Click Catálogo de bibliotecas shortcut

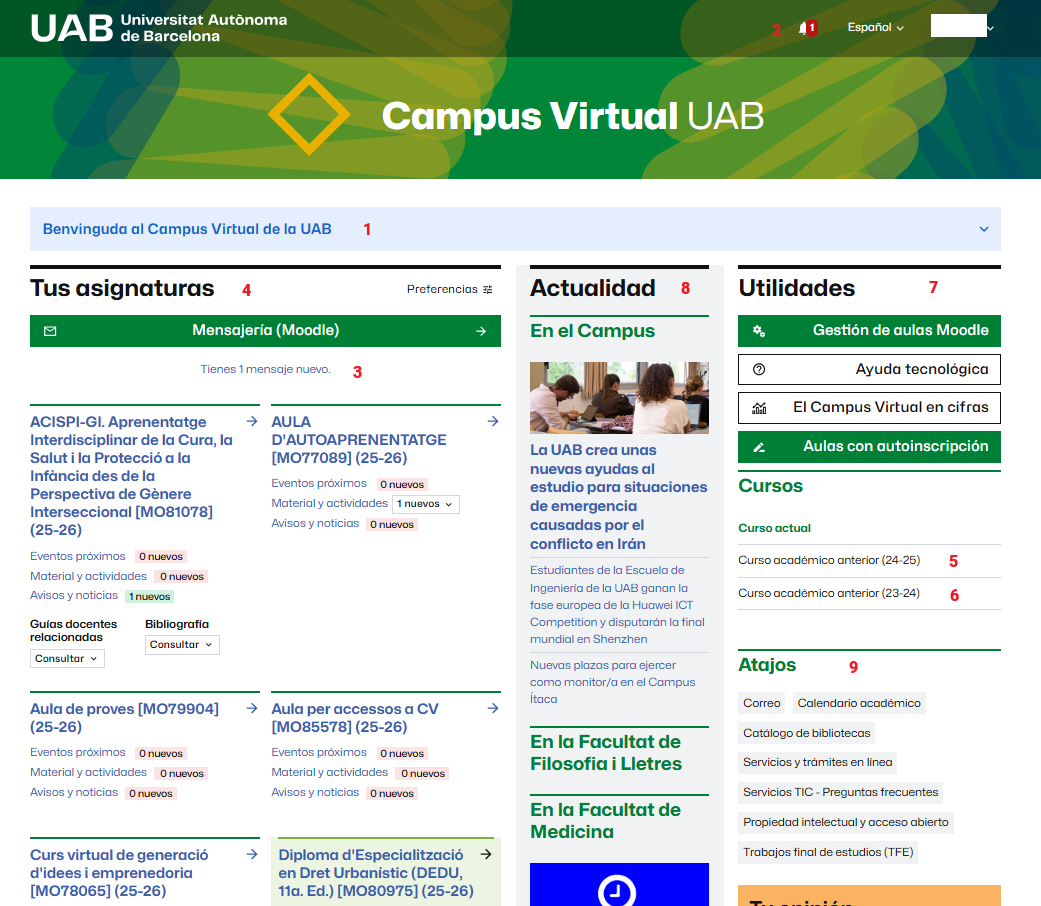pyautogui.click(x=807, y=733)
